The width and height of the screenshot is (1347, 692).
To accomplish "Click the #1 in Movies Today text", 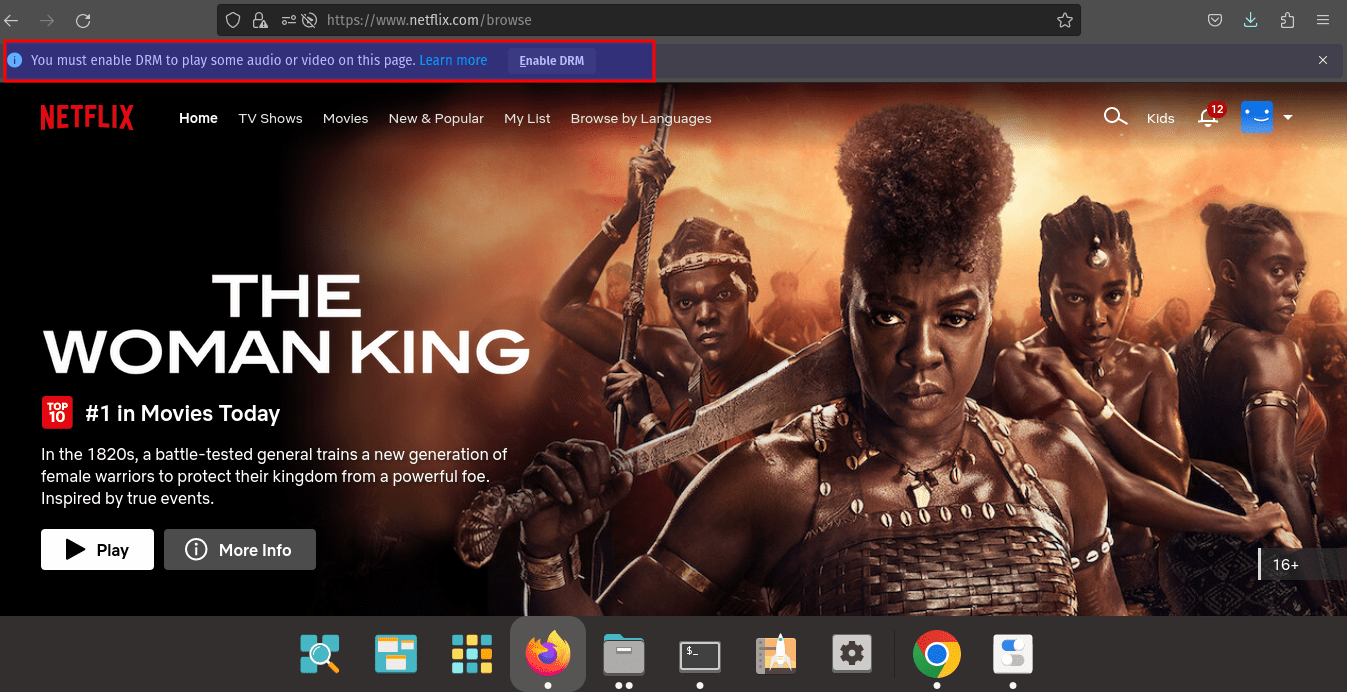I will 183,413.
